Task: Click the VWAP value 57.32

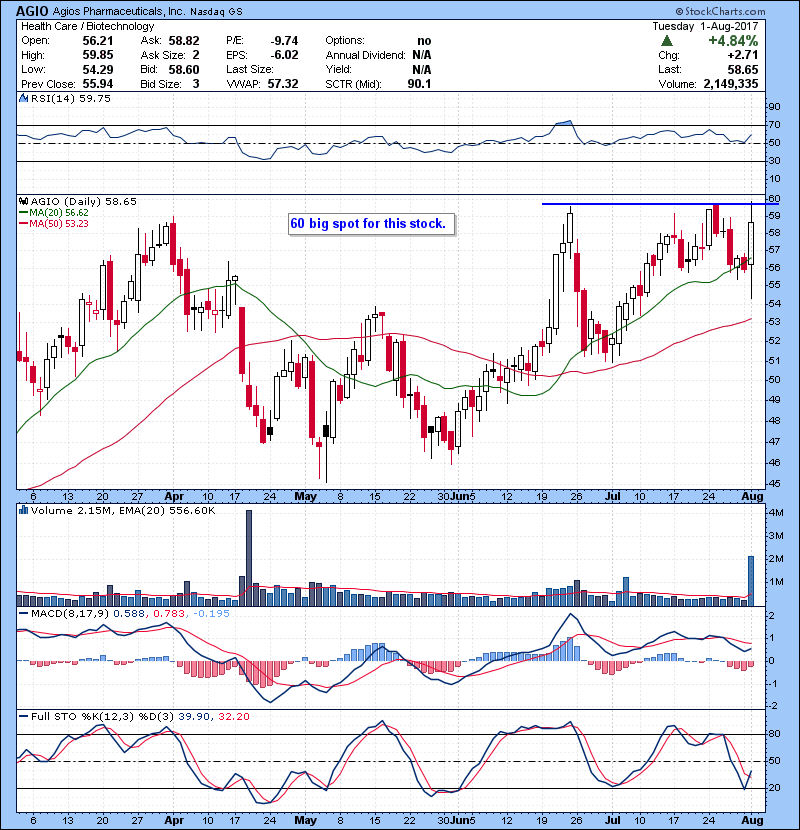Action: (x=283, y=84)
